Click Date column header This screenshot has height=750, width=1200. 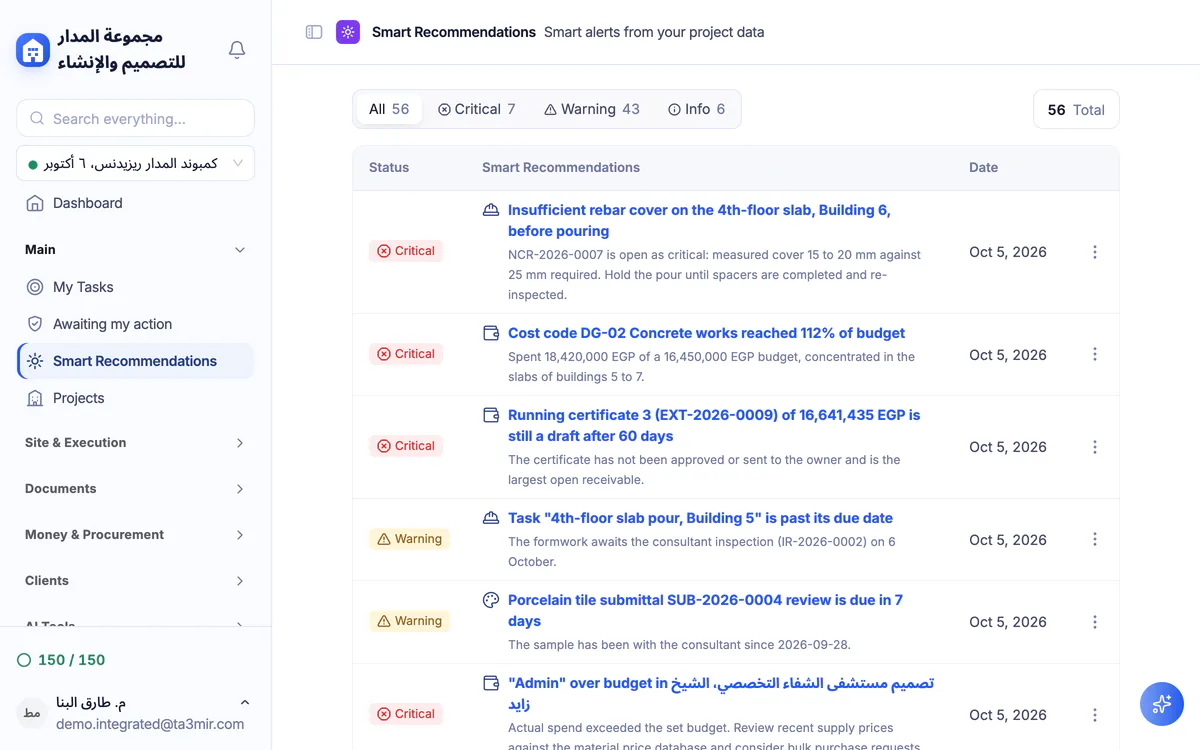coord(983,167)
